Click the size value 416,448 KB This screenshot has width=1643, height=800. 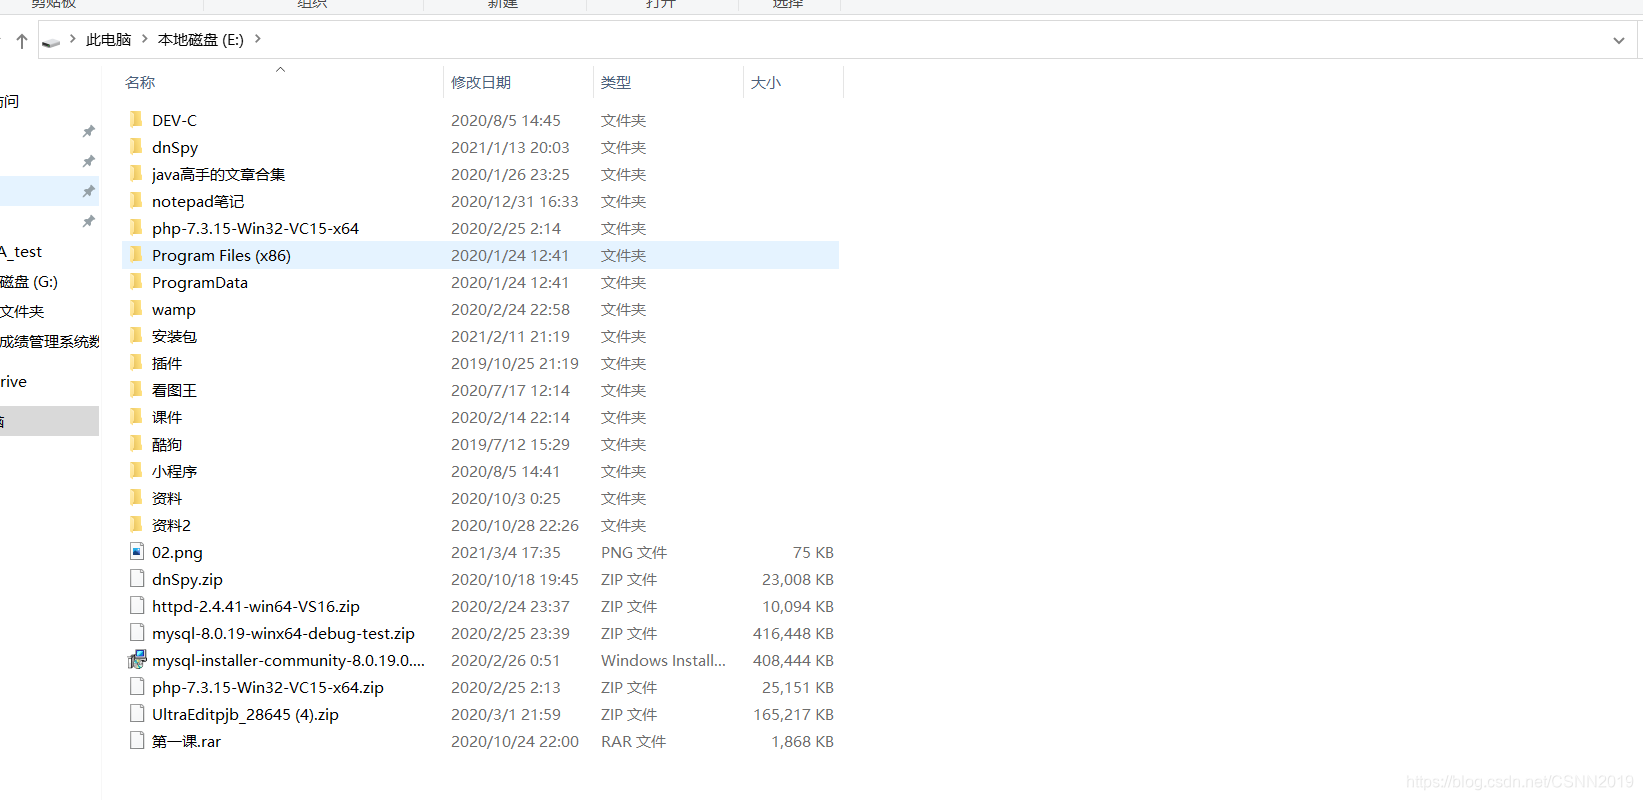793,633
